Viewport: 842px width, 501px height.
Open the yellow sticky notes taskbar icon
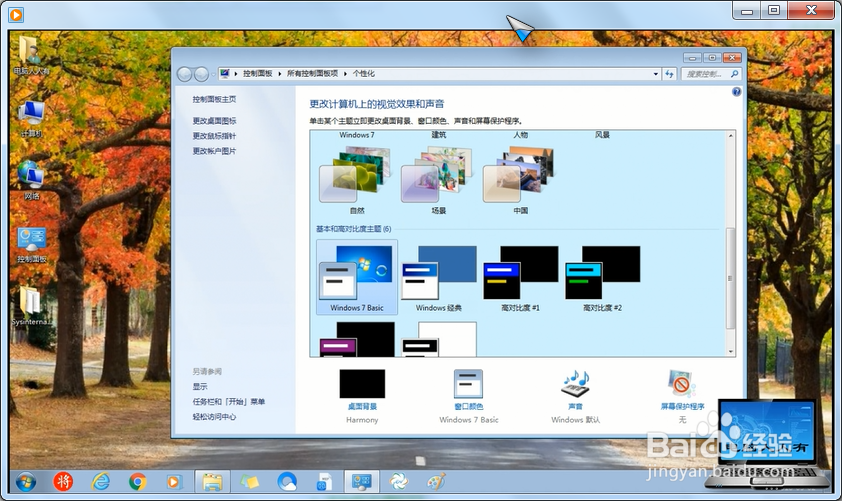[x=249, y=482]
